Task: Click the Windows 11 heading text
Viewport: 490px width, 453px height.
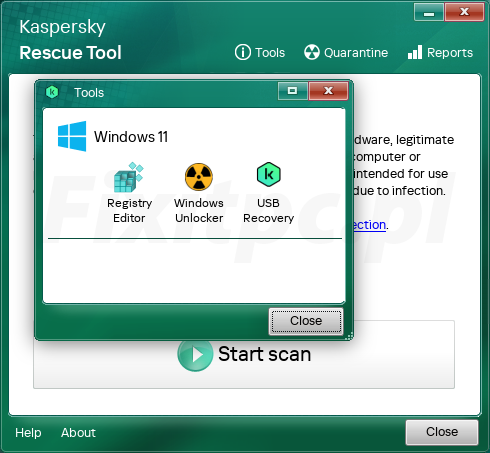Action: pos(131,137)
